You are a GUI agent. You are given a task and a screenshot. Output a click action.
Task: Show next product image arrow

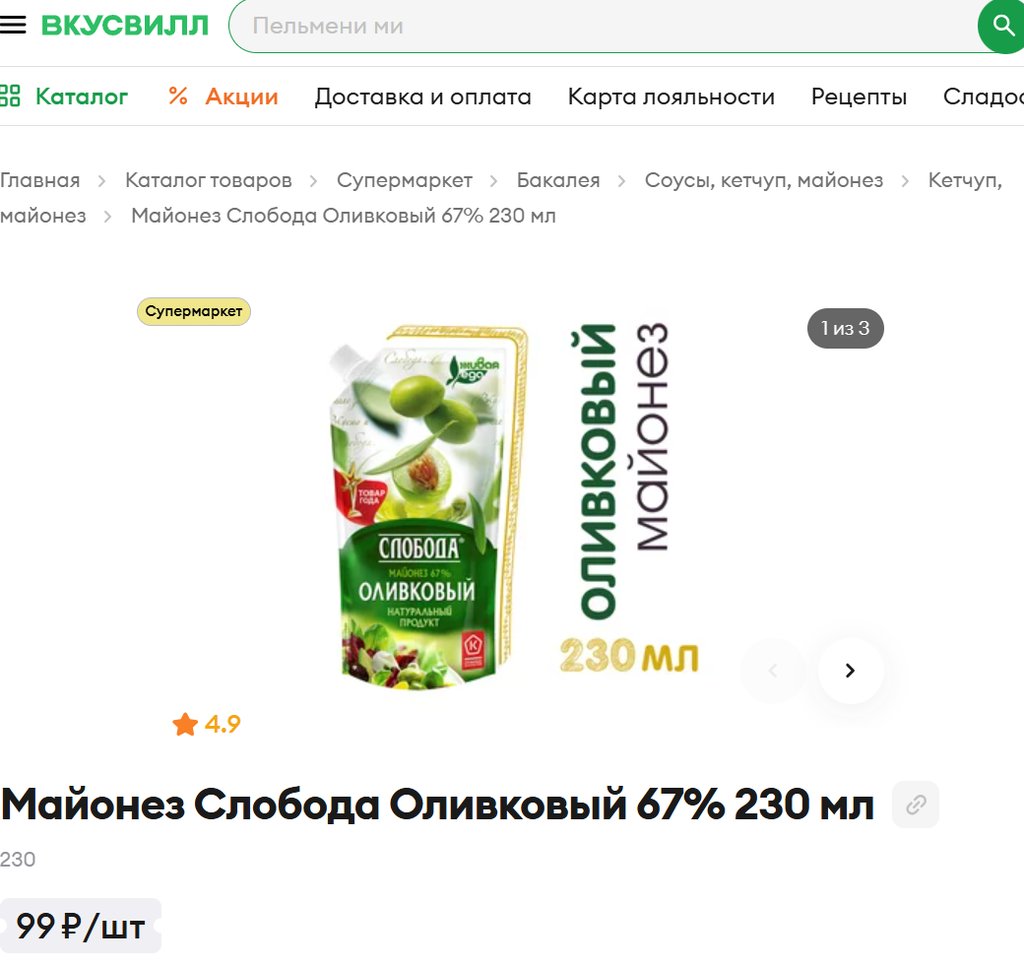(x=850, y=671)
